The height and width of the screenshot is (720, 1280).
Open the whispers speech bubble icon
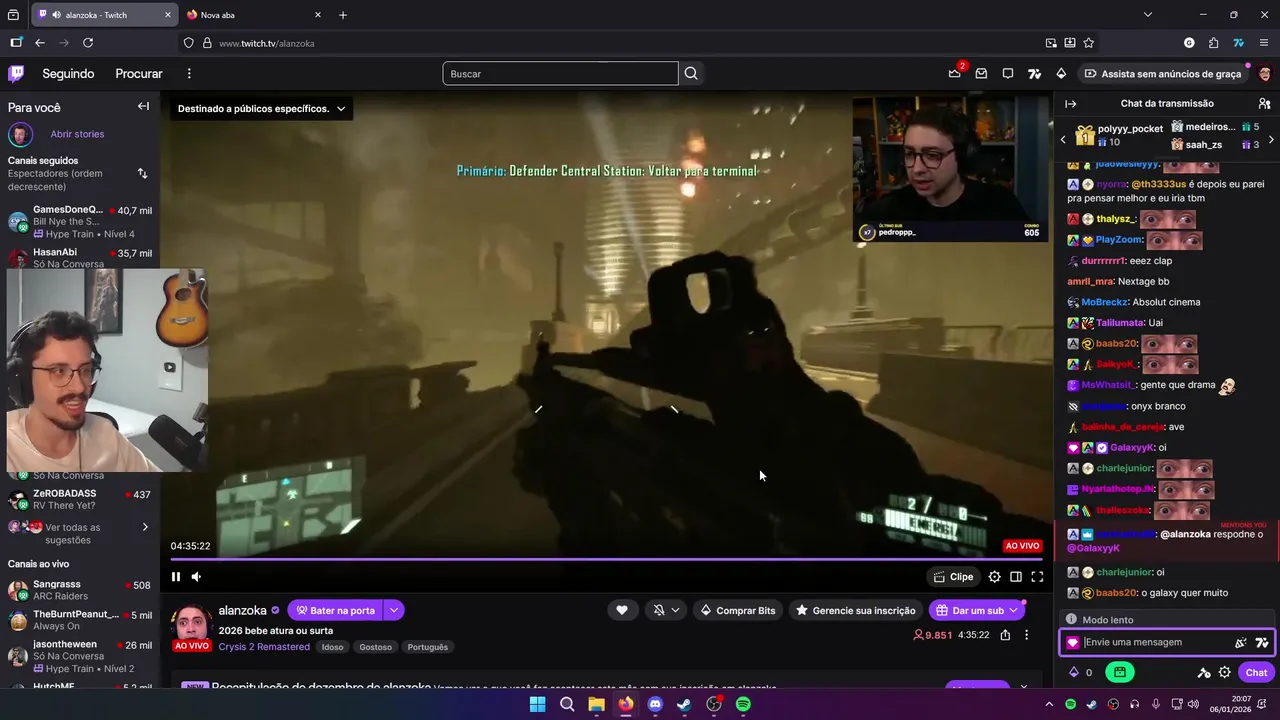pyautogui.click(x=1008, y=73)
